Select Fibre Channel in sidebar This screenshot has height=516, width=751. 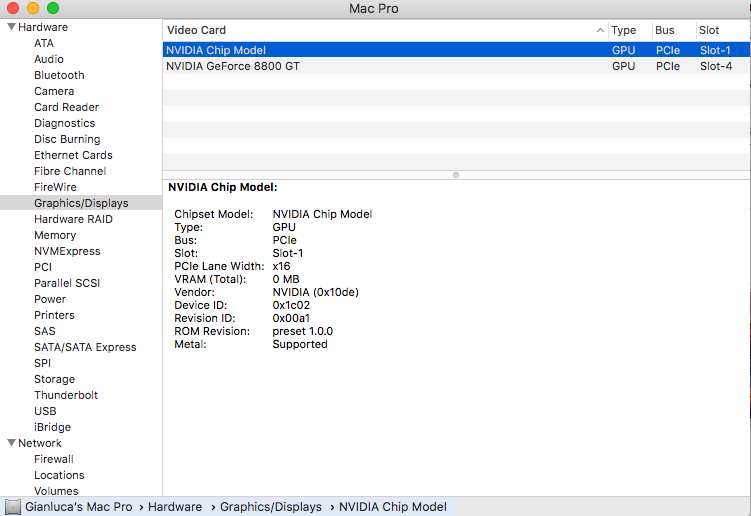tap(70, 171)
